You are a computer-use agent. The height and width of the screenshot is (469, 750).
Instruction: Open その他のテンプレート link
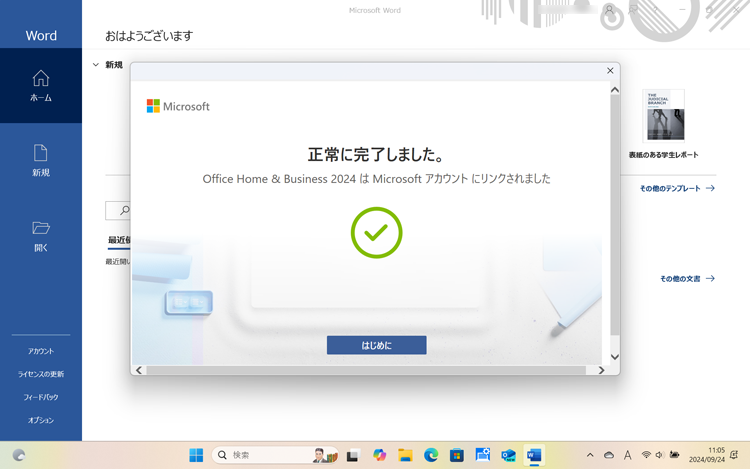(677, 188)
